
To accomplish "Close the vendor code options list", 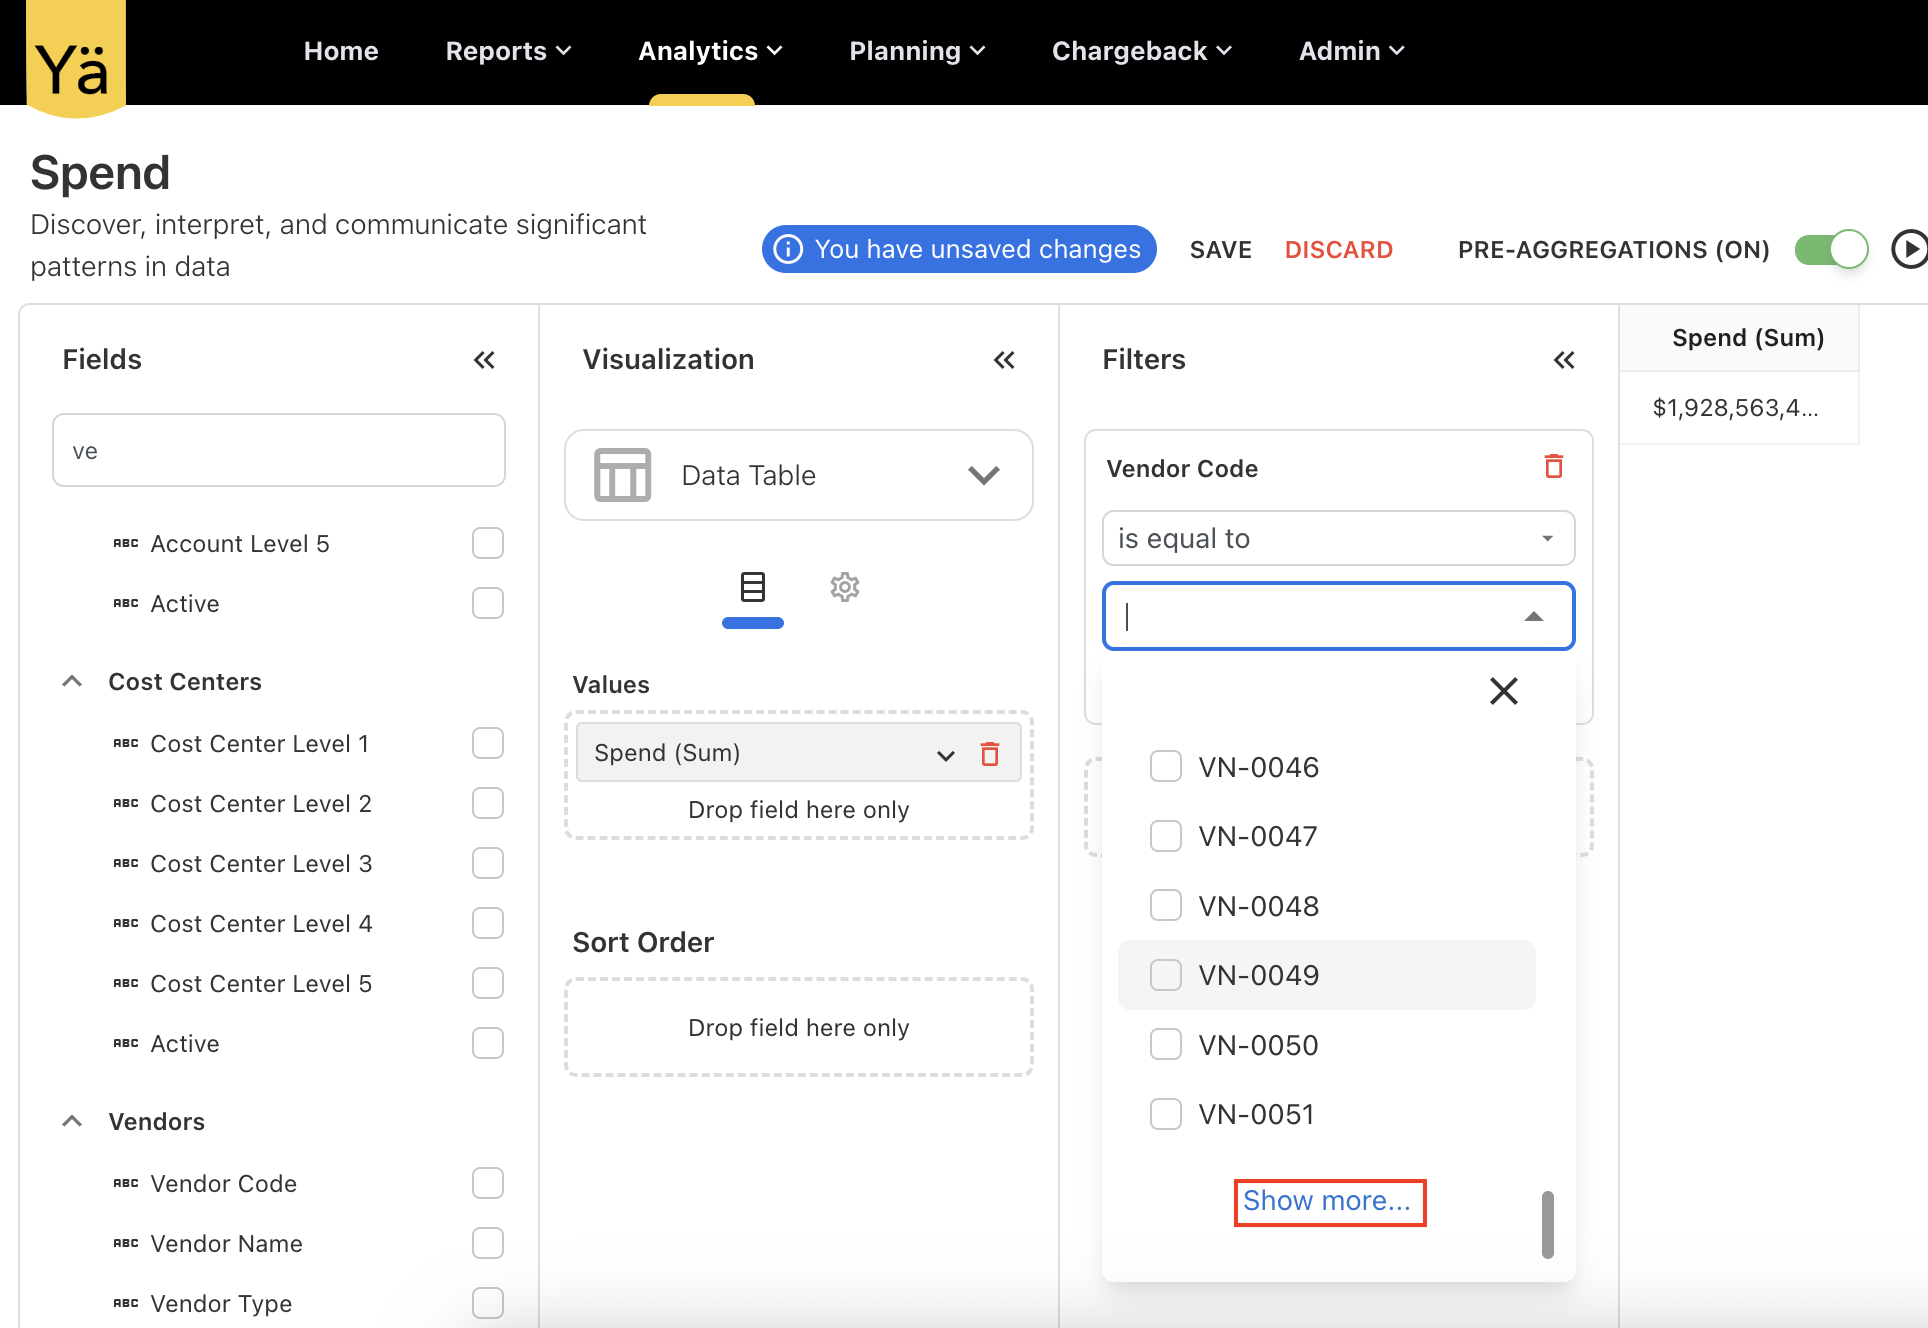I will tap(1503, 691).
